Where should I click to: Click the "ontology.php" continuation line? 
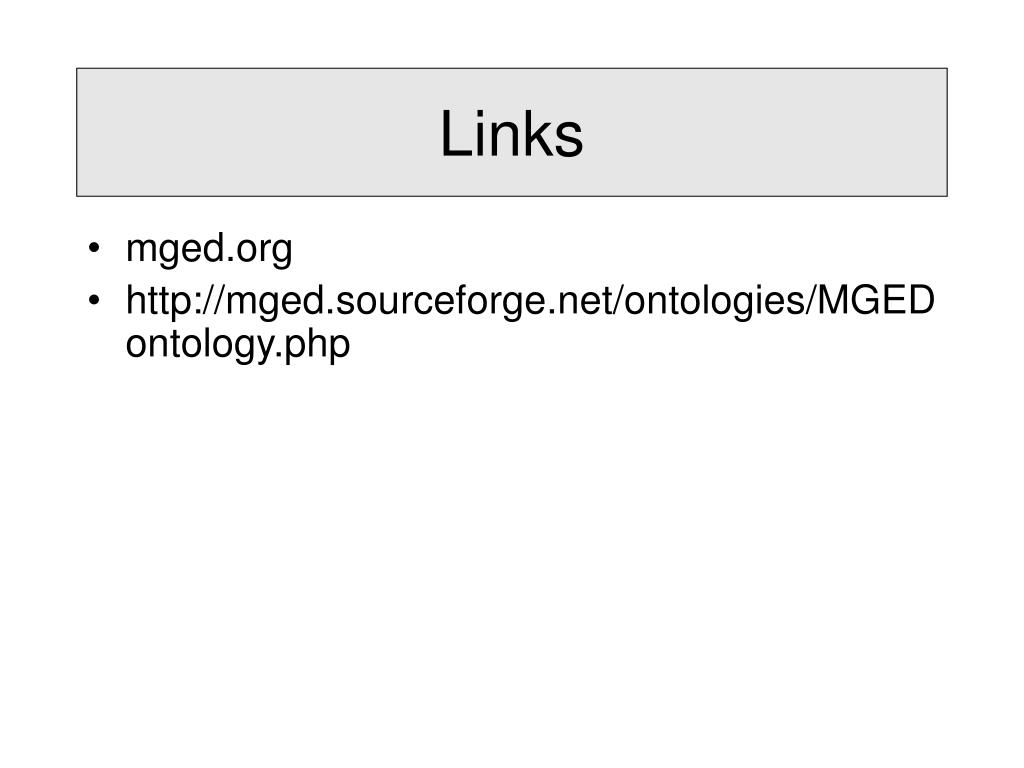point(238,344)
